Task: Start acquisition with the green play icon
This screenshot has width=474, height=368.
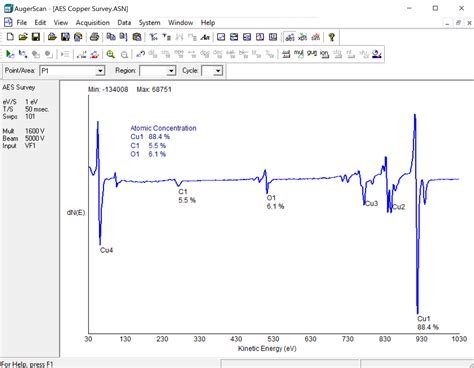Action: tap(10, 54)
